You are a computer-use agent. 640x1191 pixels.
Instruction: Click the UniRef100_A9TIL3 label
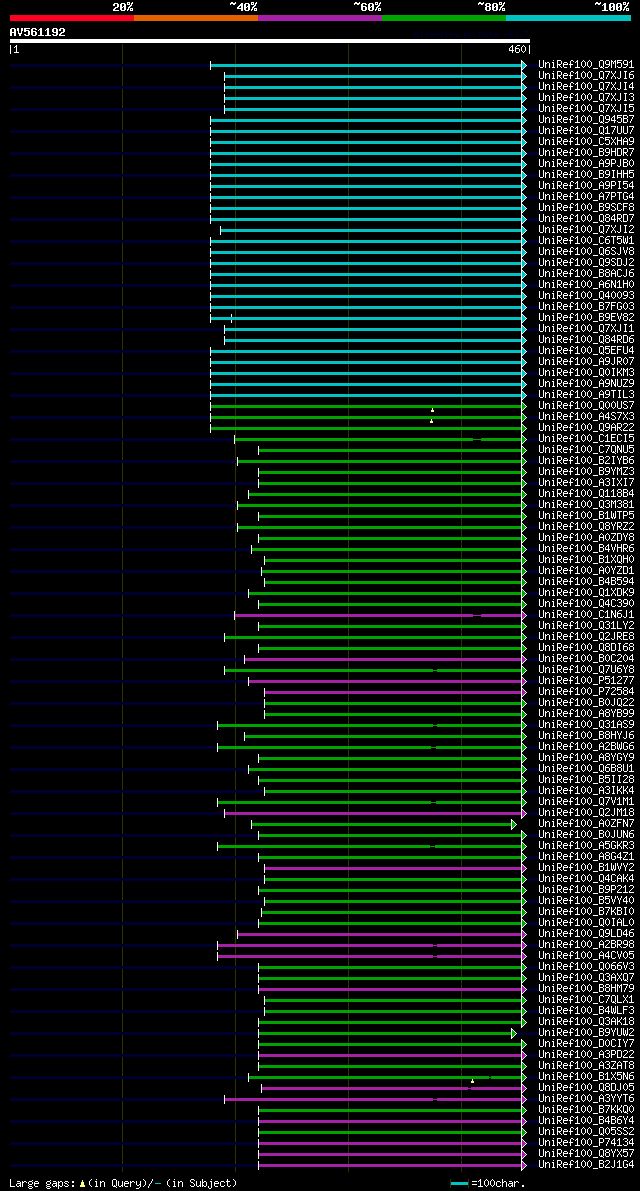[x=586, y=395]
